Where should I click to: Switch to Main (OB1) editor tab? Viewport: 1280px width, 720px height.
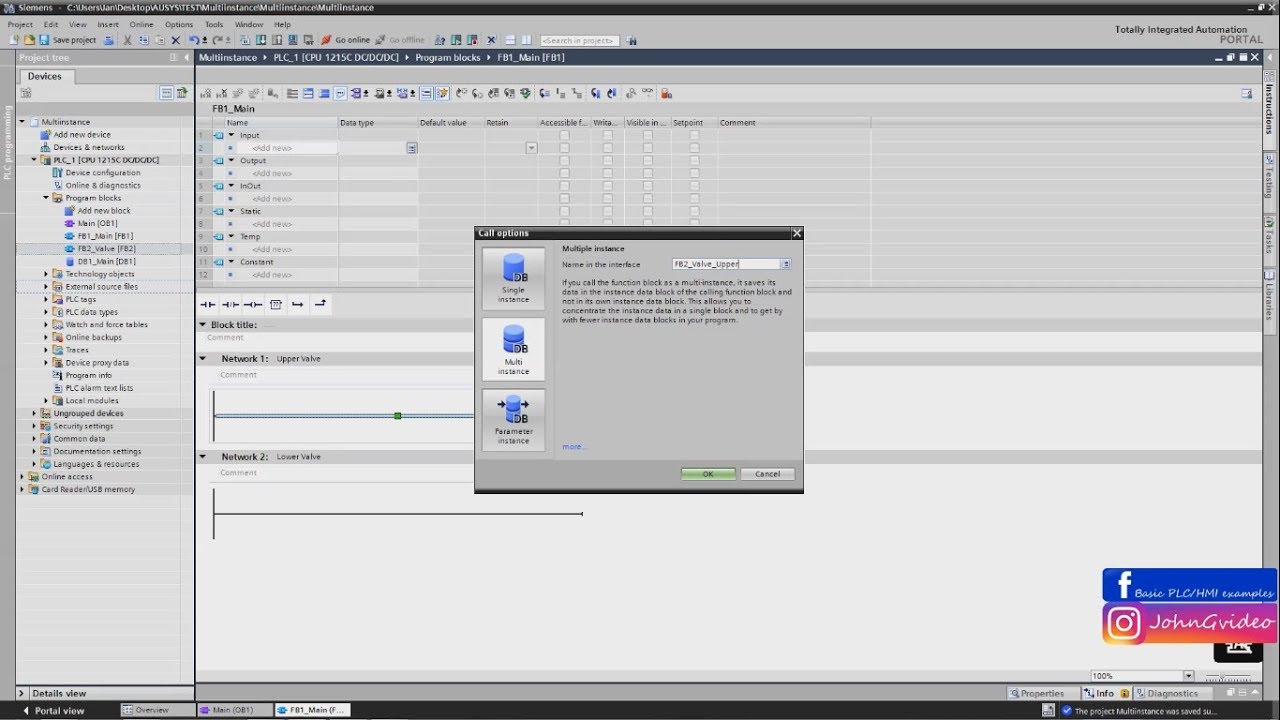pyautogui.click(x=232, y=710)
